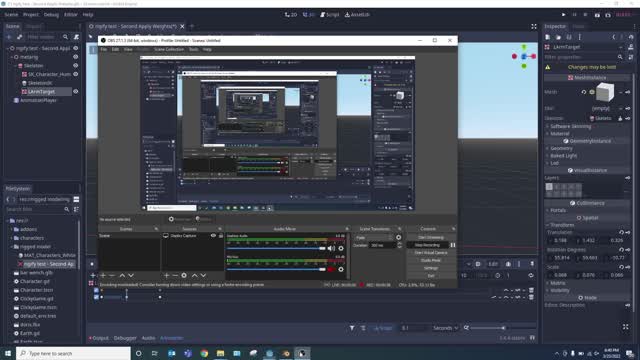Expand the addons folder in FileSystem

pos(12,229)
